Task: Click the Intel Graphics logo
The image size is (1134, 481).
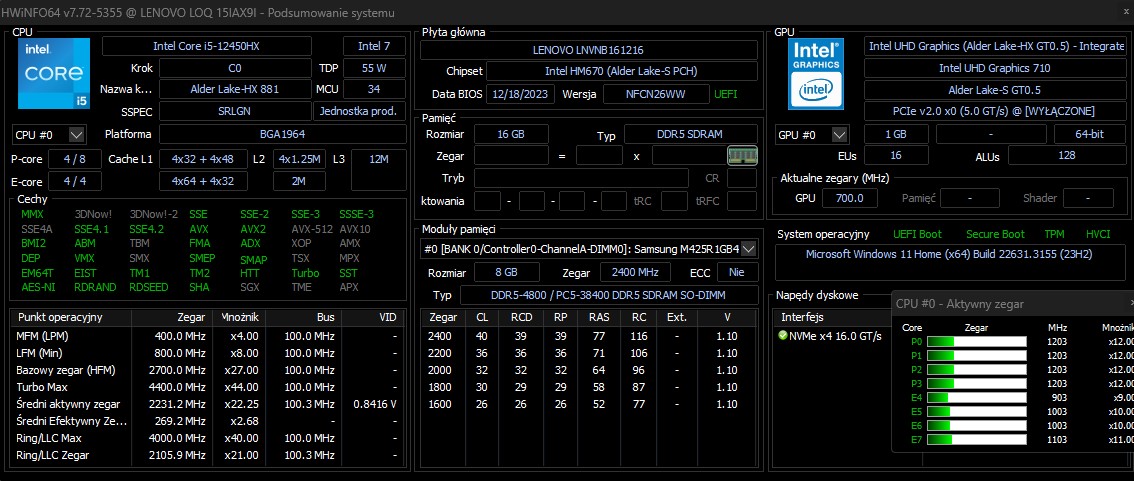Action: click(x=815, y=73)
